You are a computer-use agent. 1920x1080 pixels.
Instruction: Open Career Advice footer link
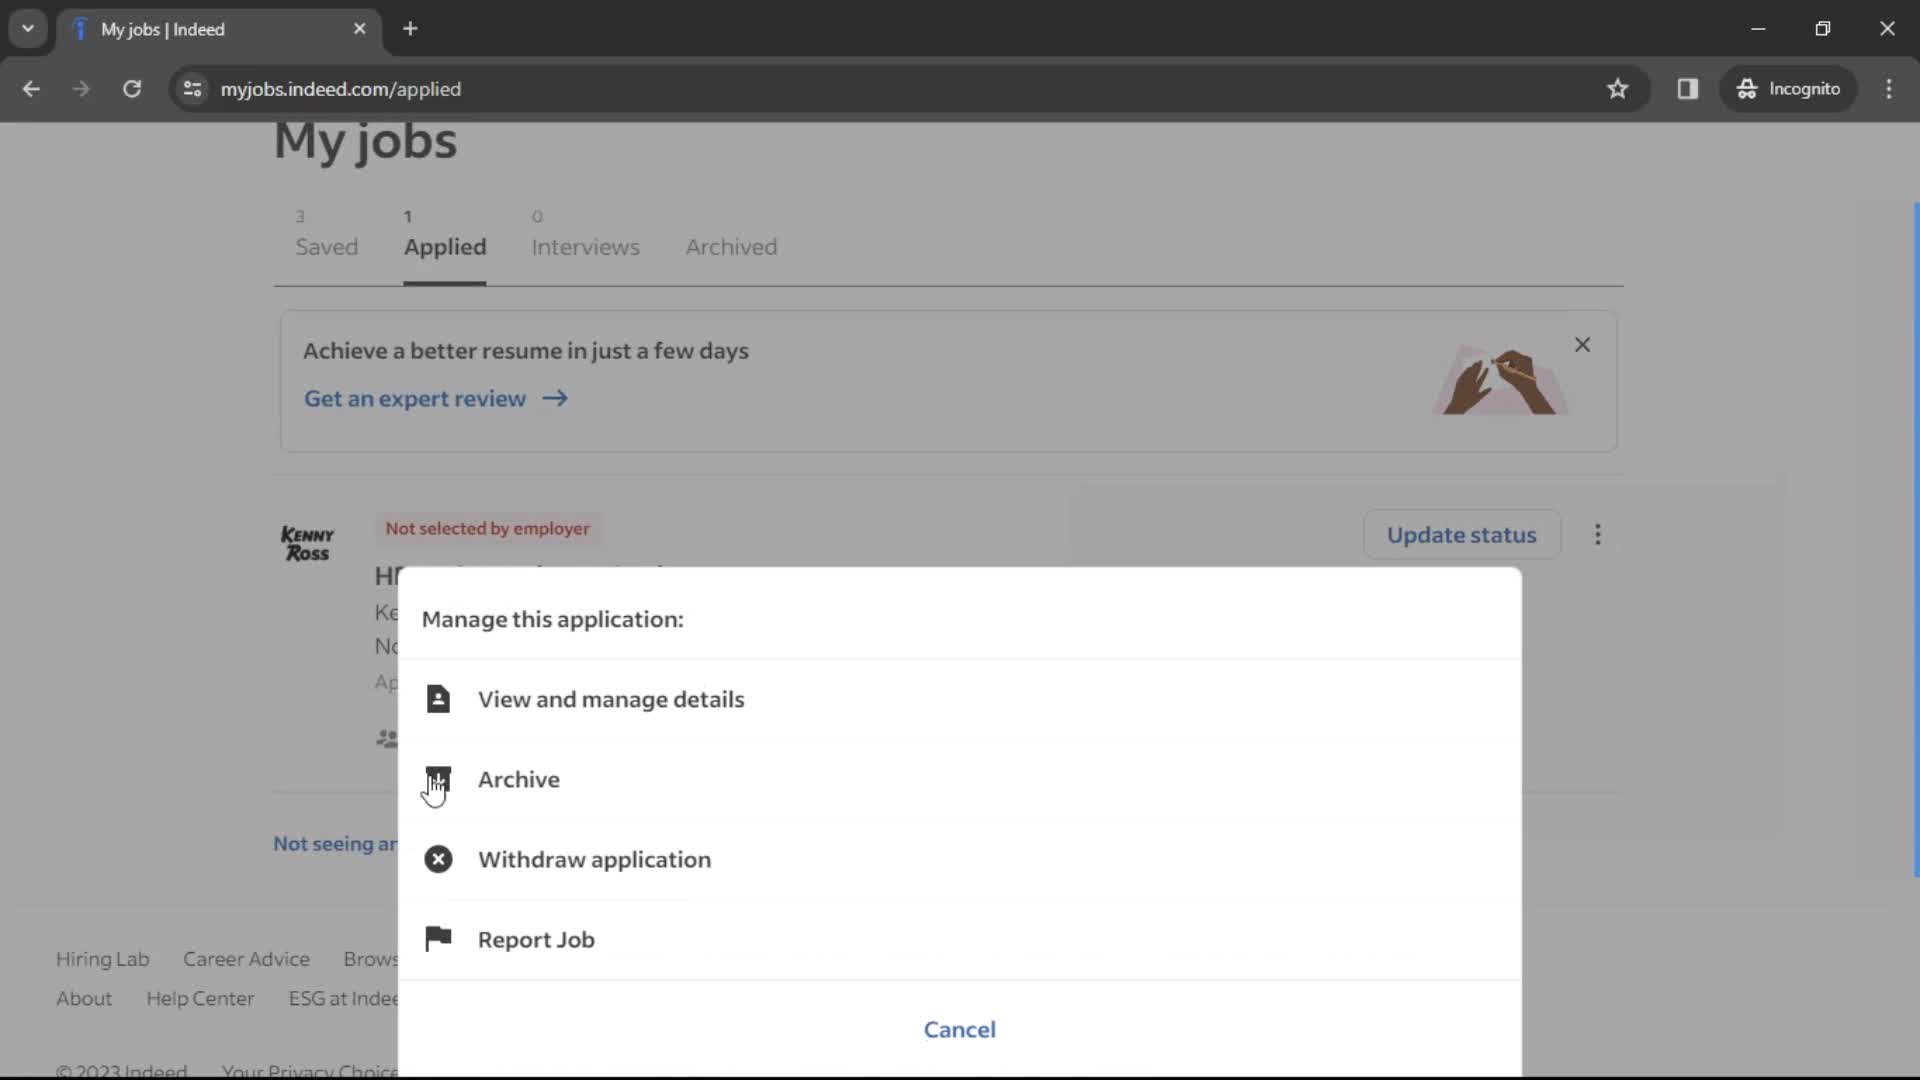[246, 959]
